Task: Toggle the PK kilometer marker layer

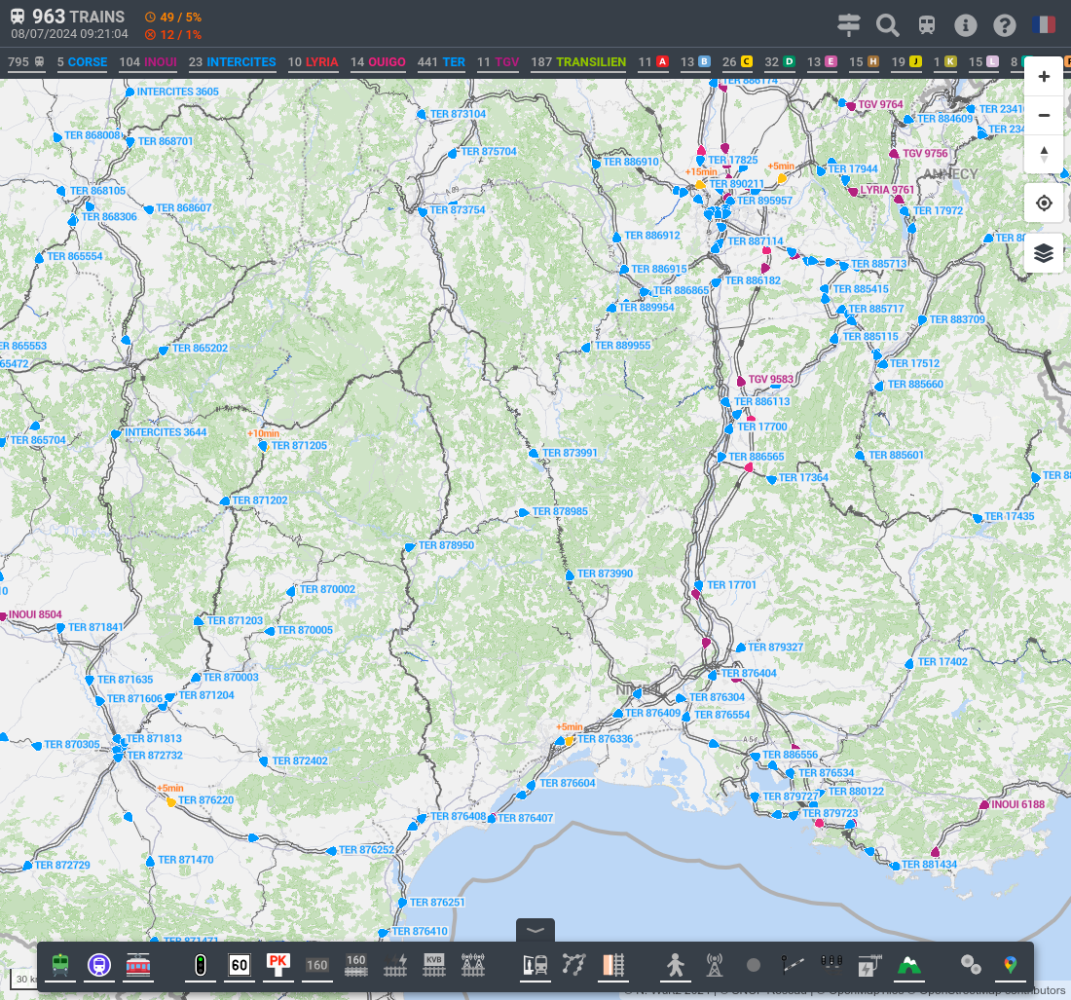Action: (278, 965)
